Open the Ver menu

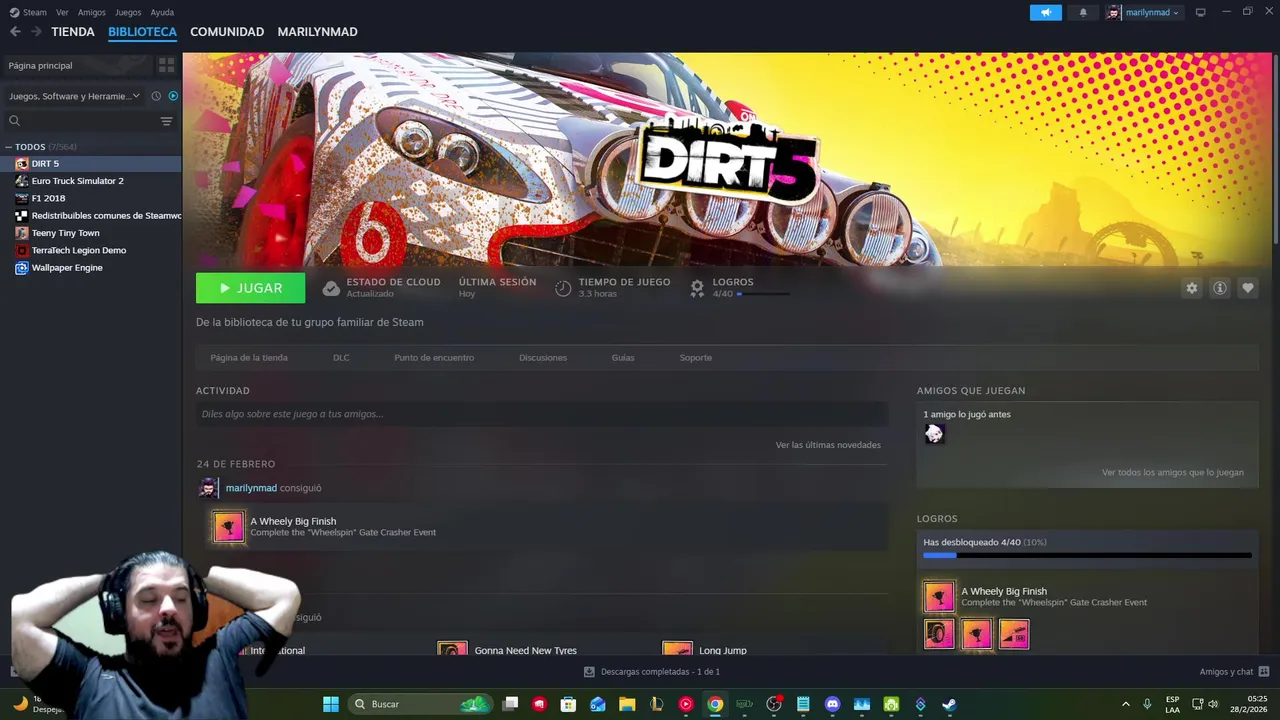click(x=62, y=12)
